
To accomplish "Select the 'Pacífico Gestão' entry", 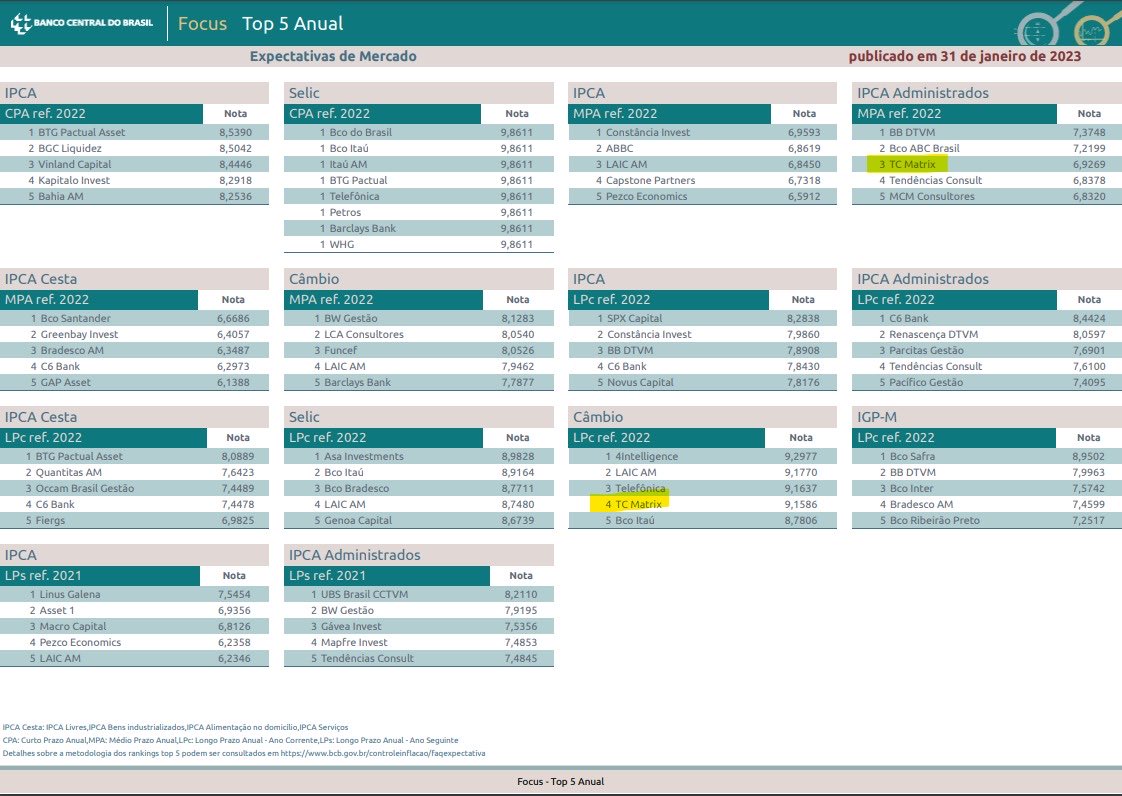I will click(926, 382).
